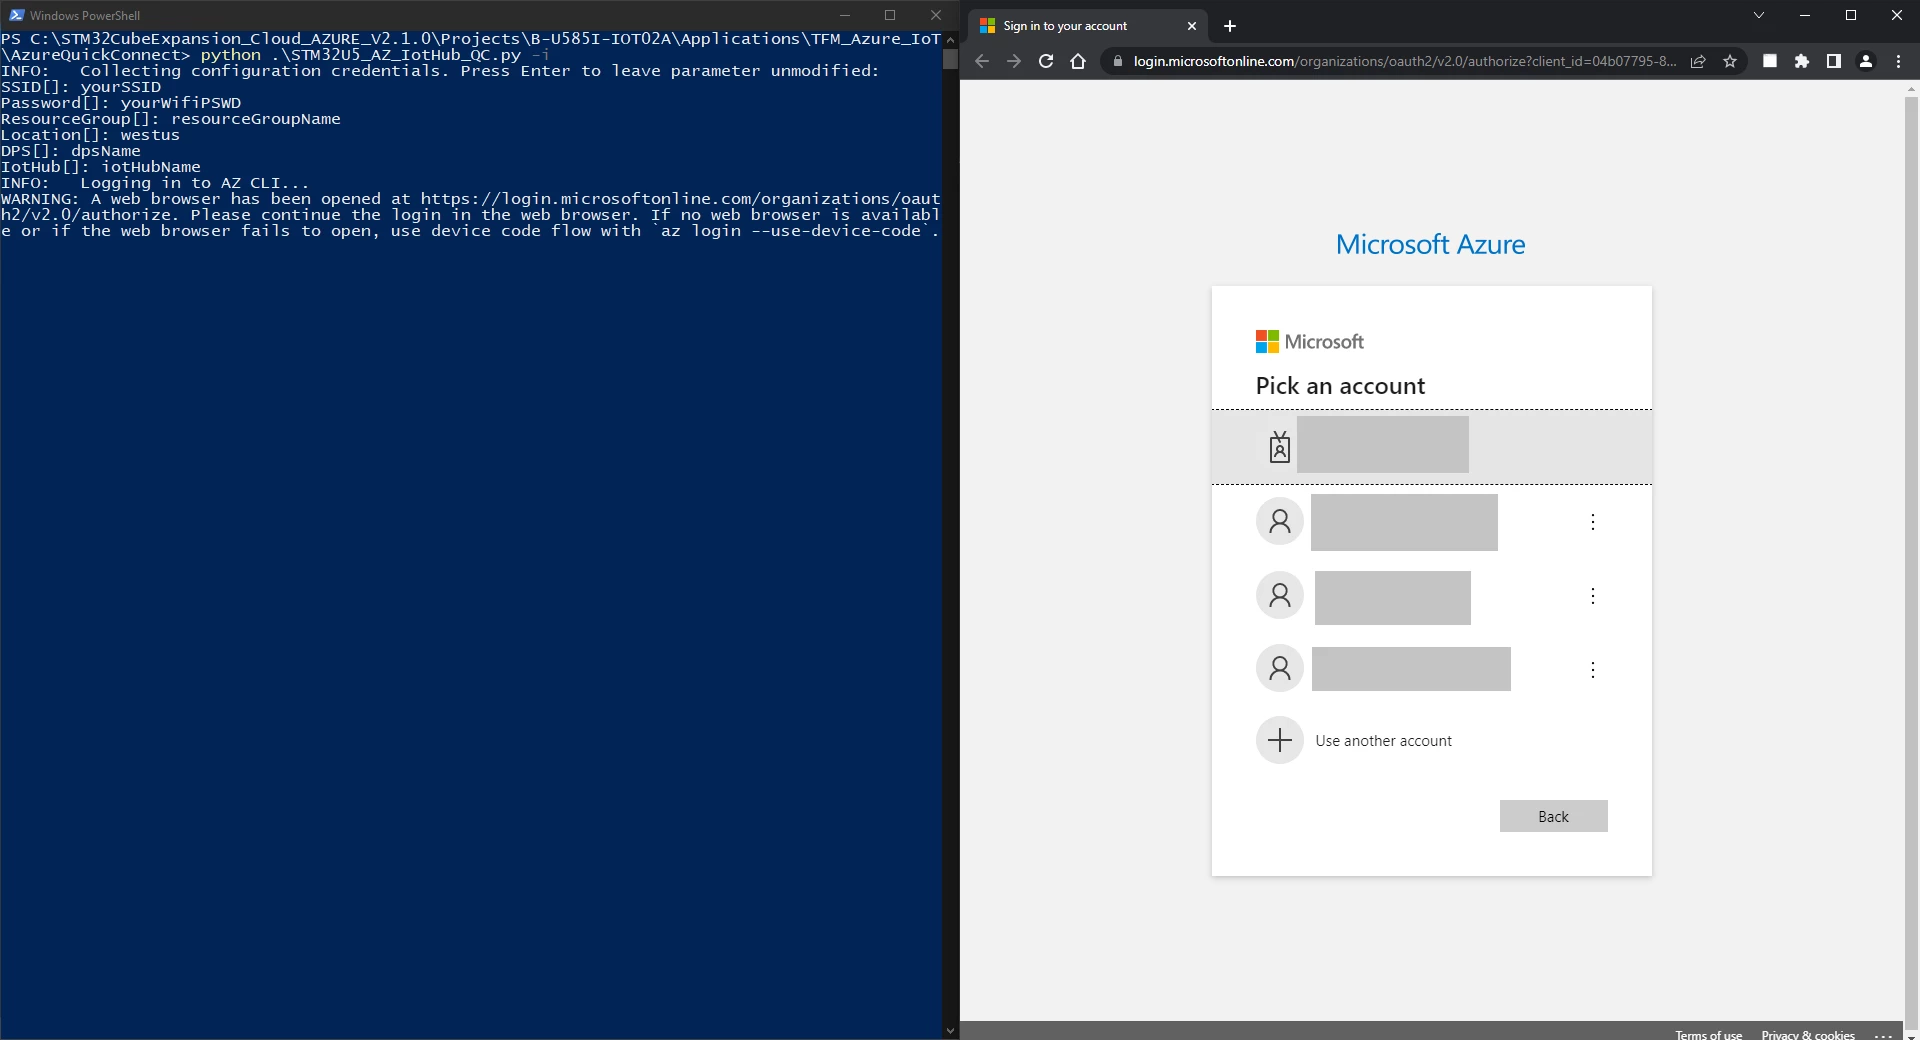This screenshot has width=1920, height=1040.
Task: Click the PowerShell window title icon
Action: point(16,15)
